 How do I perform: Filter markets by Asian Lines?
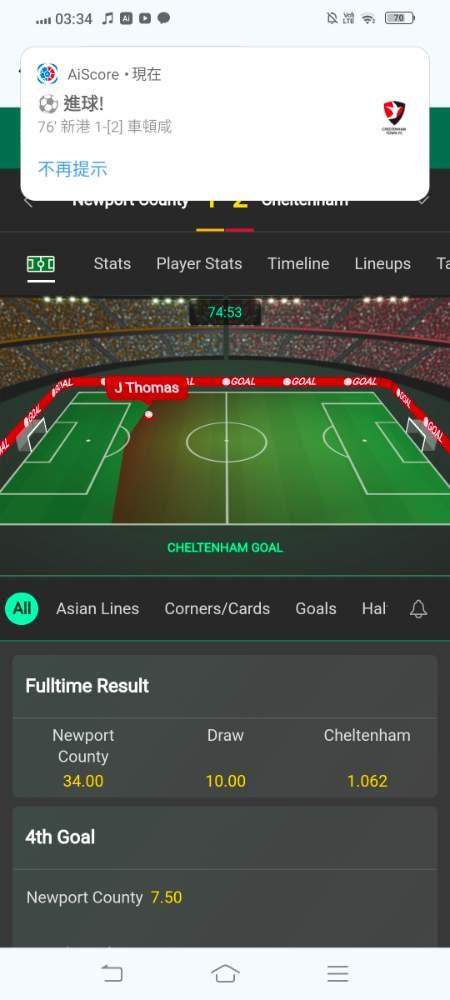click(x=98, y=608)
